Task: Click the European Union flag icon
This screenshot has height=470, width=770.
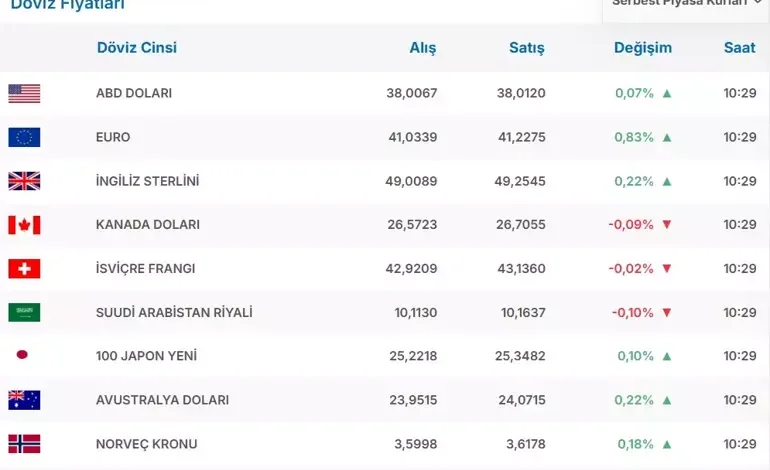Action: click(24, 137)
